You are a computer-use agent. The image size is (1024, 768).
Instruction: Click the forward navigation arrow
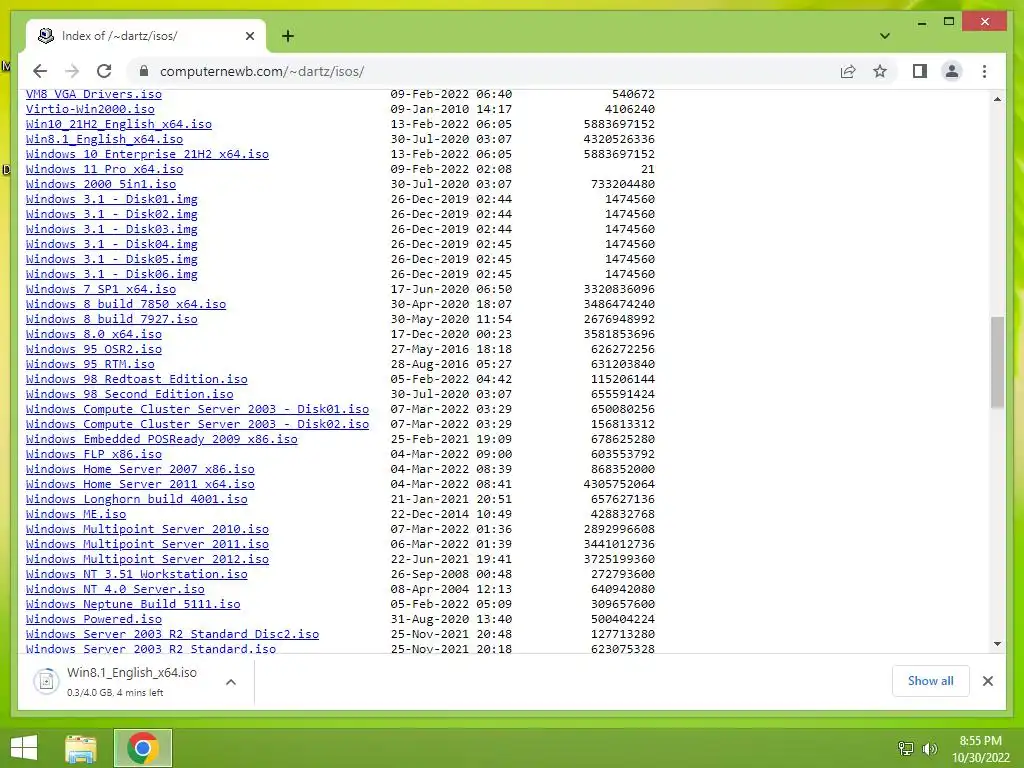[x=72, y=71]
